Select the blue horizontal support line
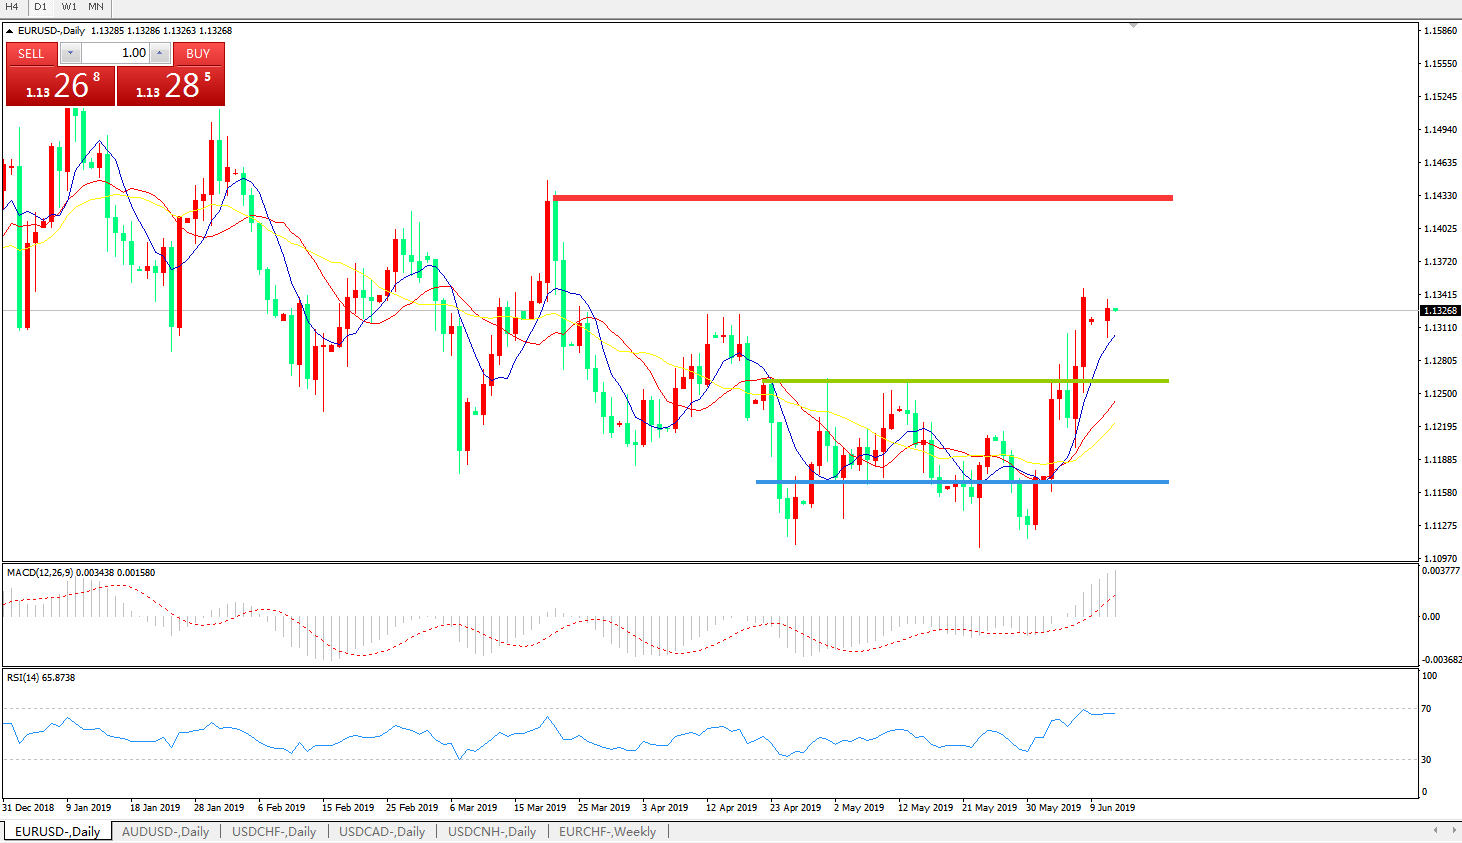 960,482
